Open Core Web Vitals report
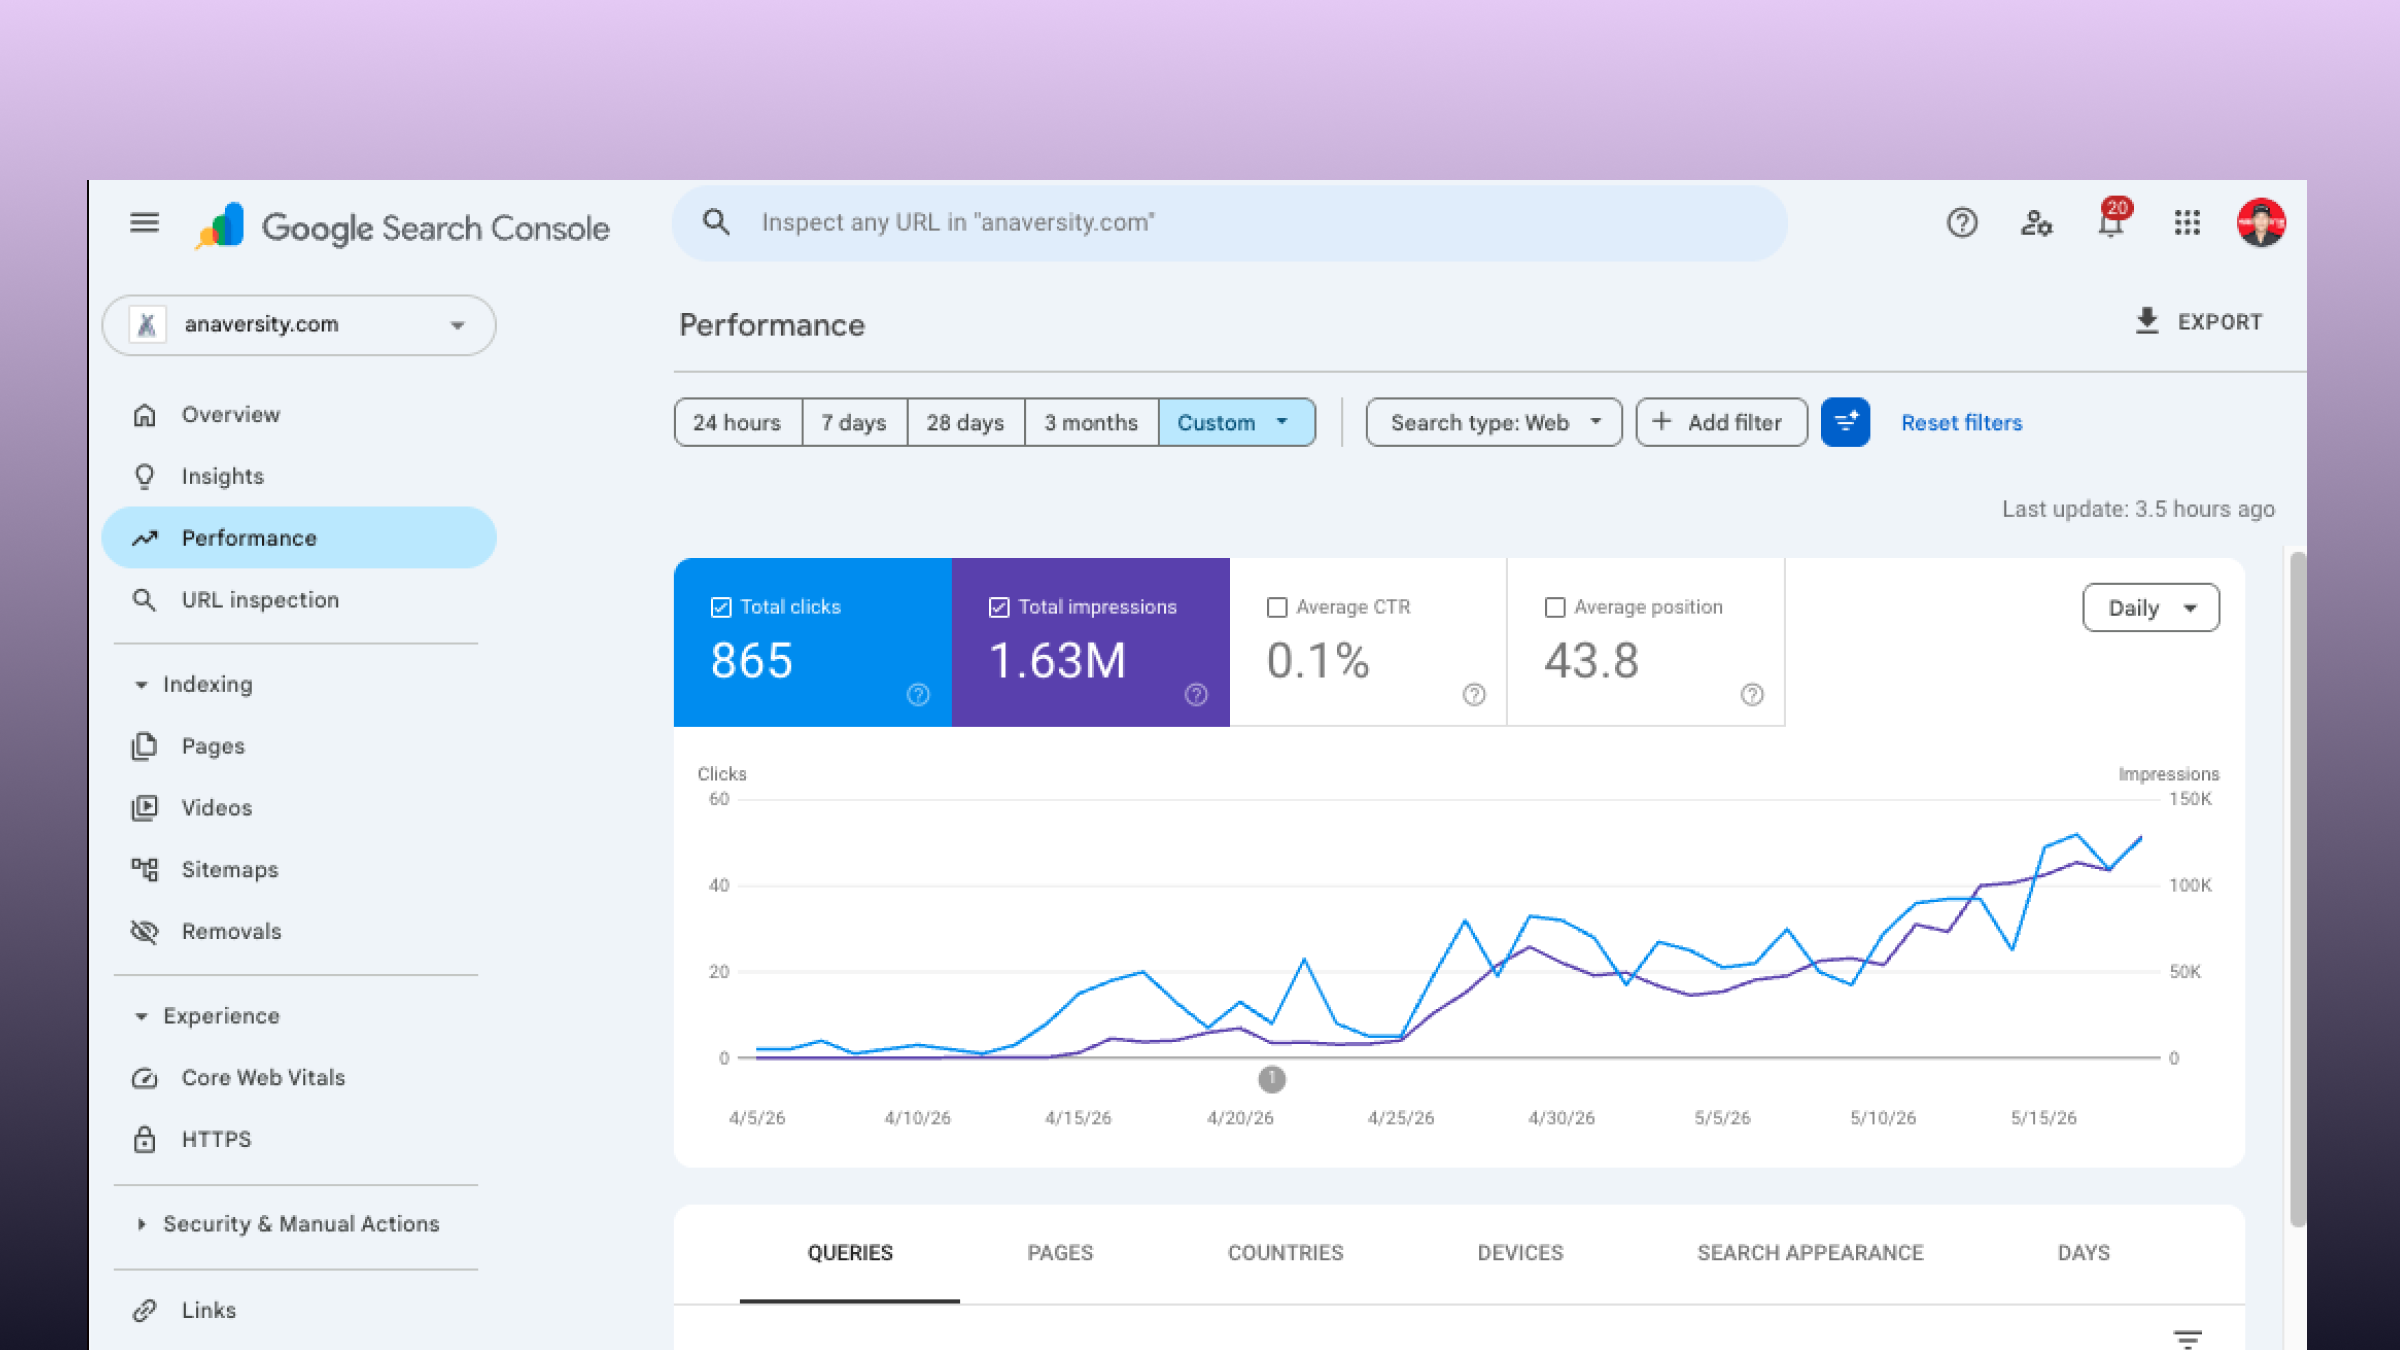The width and height of the screenshot is (2400, 1350). (299, 1078)
